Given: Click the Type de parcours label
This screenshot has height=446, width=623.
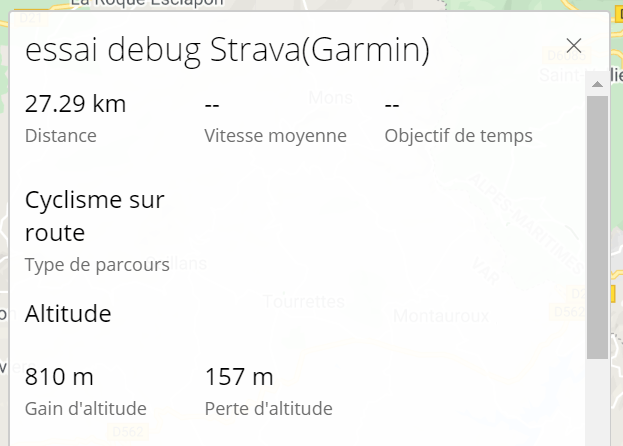Looking at the screenshot, I should point(97,265).
